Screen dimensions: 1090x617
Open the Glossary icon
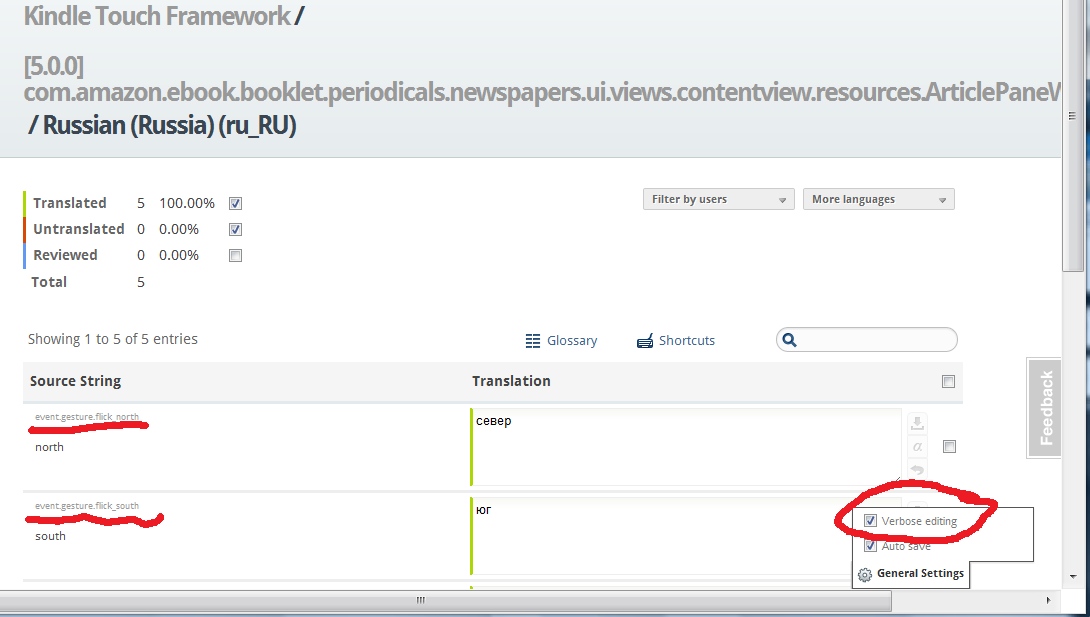coord(532,340)
